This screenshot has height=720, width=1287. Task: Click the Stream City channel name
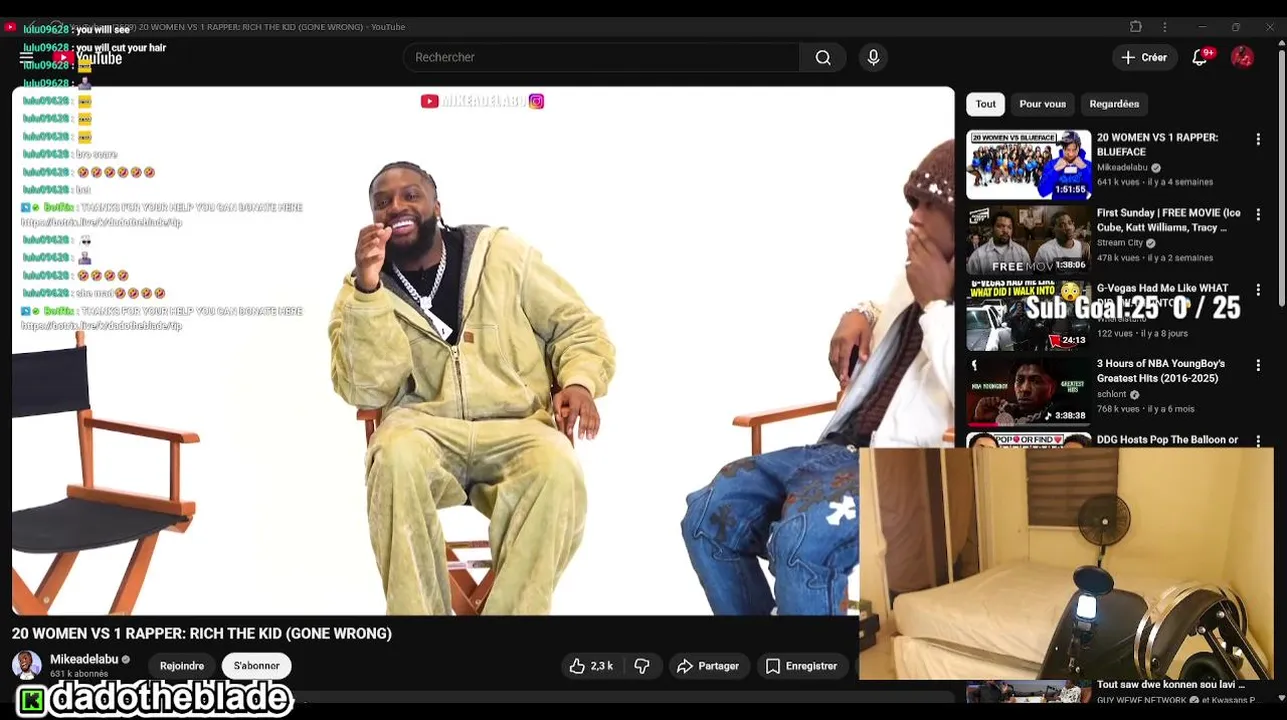1120,243
